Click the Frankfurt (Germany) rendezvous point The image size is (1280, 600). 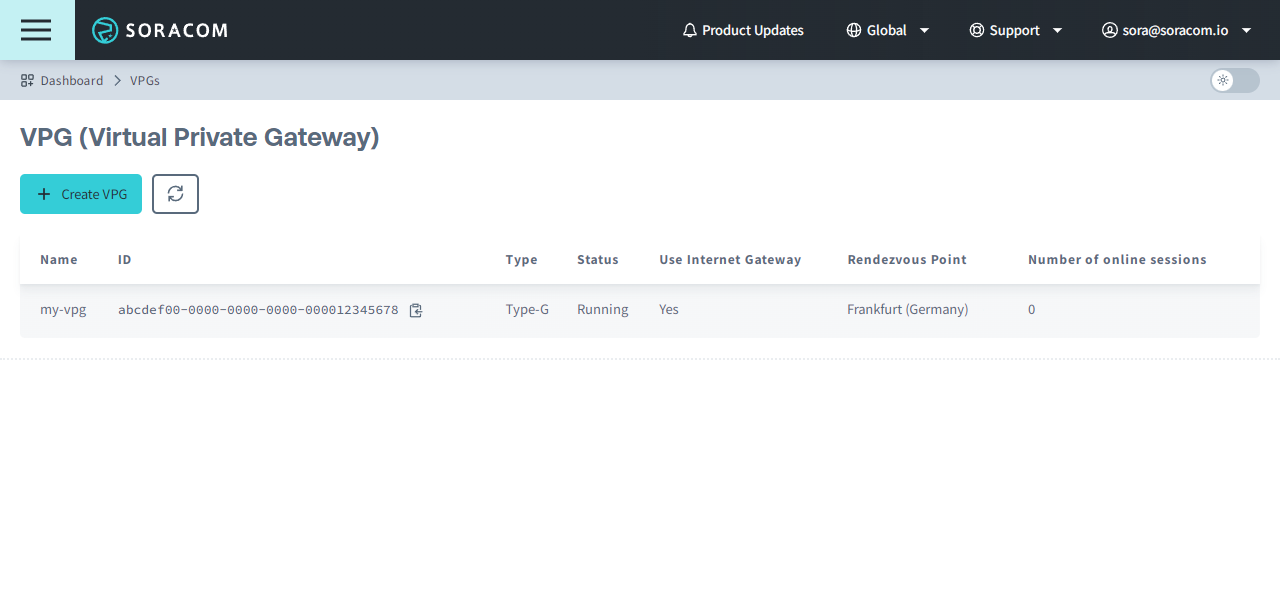907,309
